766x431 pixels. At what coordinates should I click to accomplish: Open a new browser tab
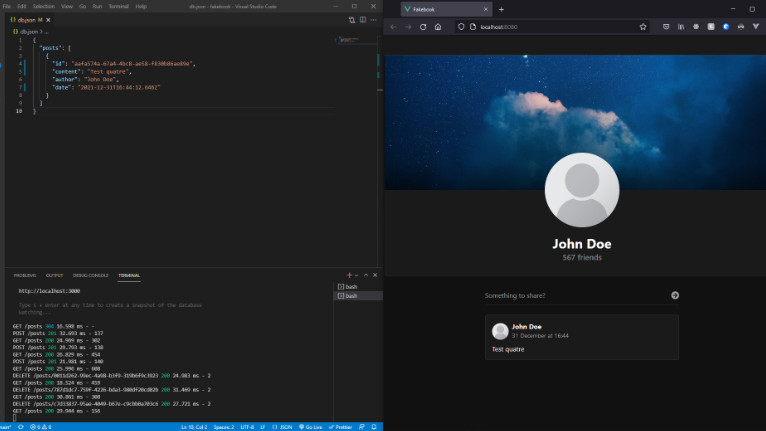click(501, 9)
